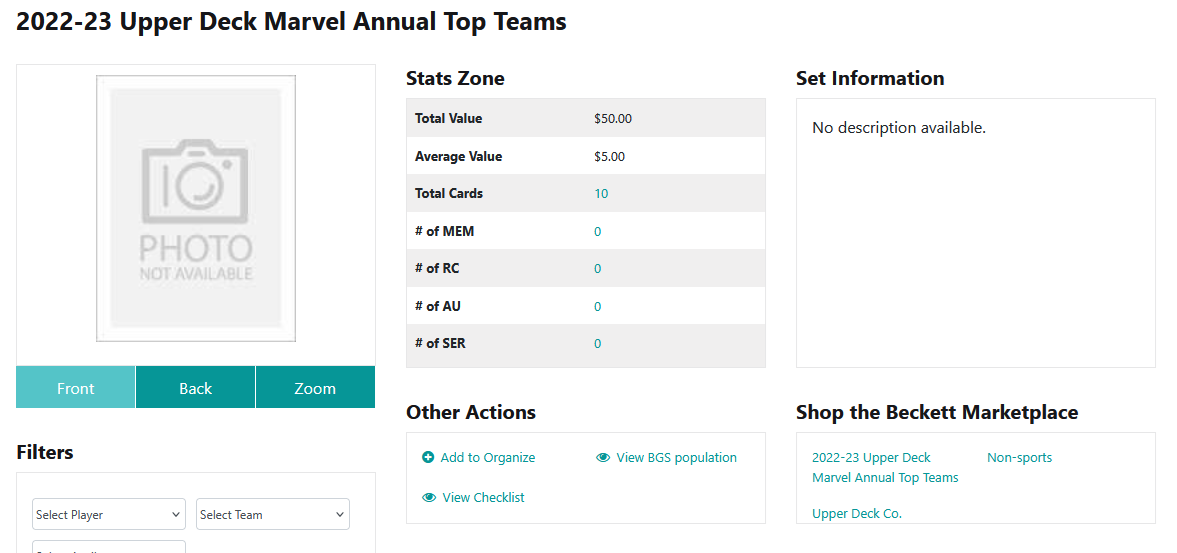The width and height of the screenshot is (1177, 553).
Task: Click the plus icon beside Add to Organize
Action: 428,457
